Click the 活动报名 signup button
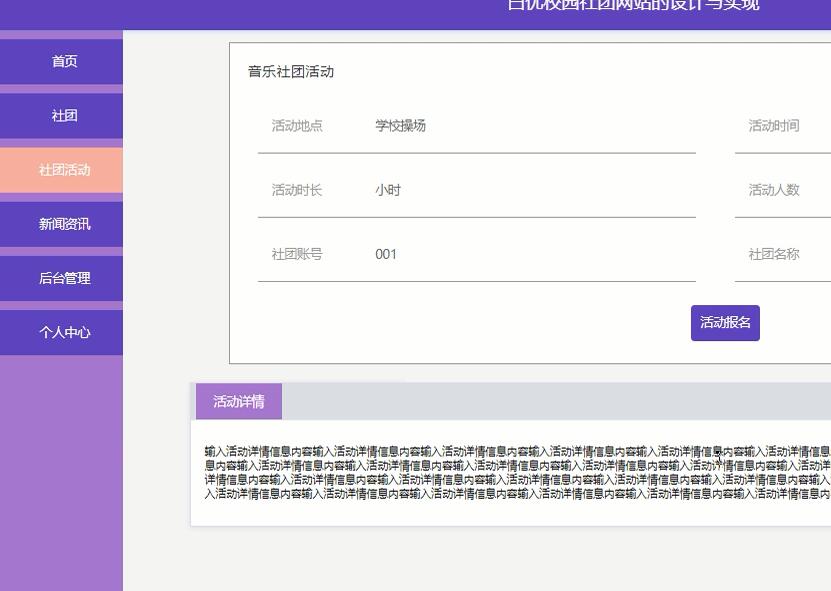 [x=724, y=322]
